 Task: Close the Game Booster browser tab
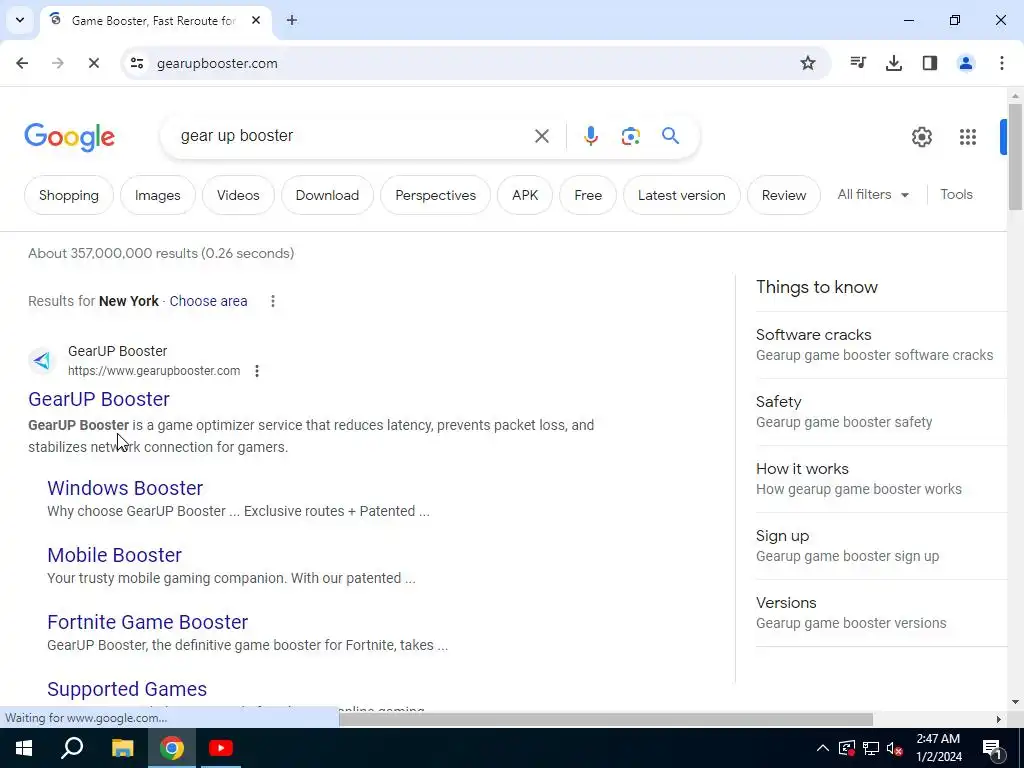(256, 20)
